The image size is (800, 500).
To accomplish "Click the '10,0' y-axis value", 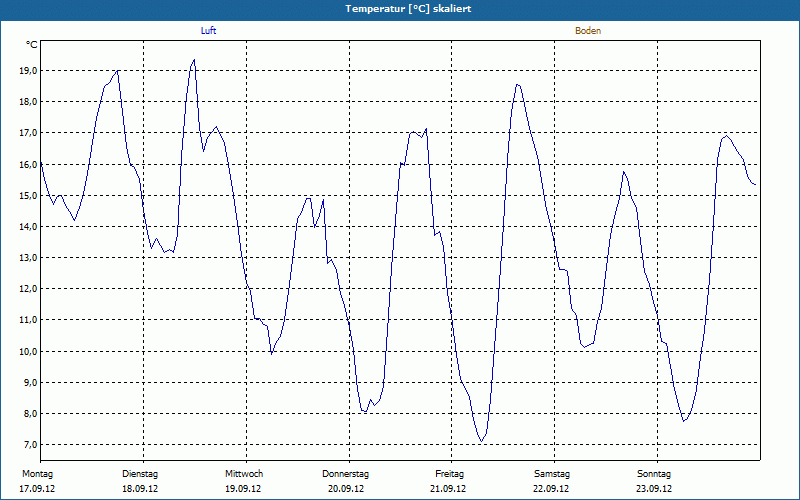I will tap(29, 351).
